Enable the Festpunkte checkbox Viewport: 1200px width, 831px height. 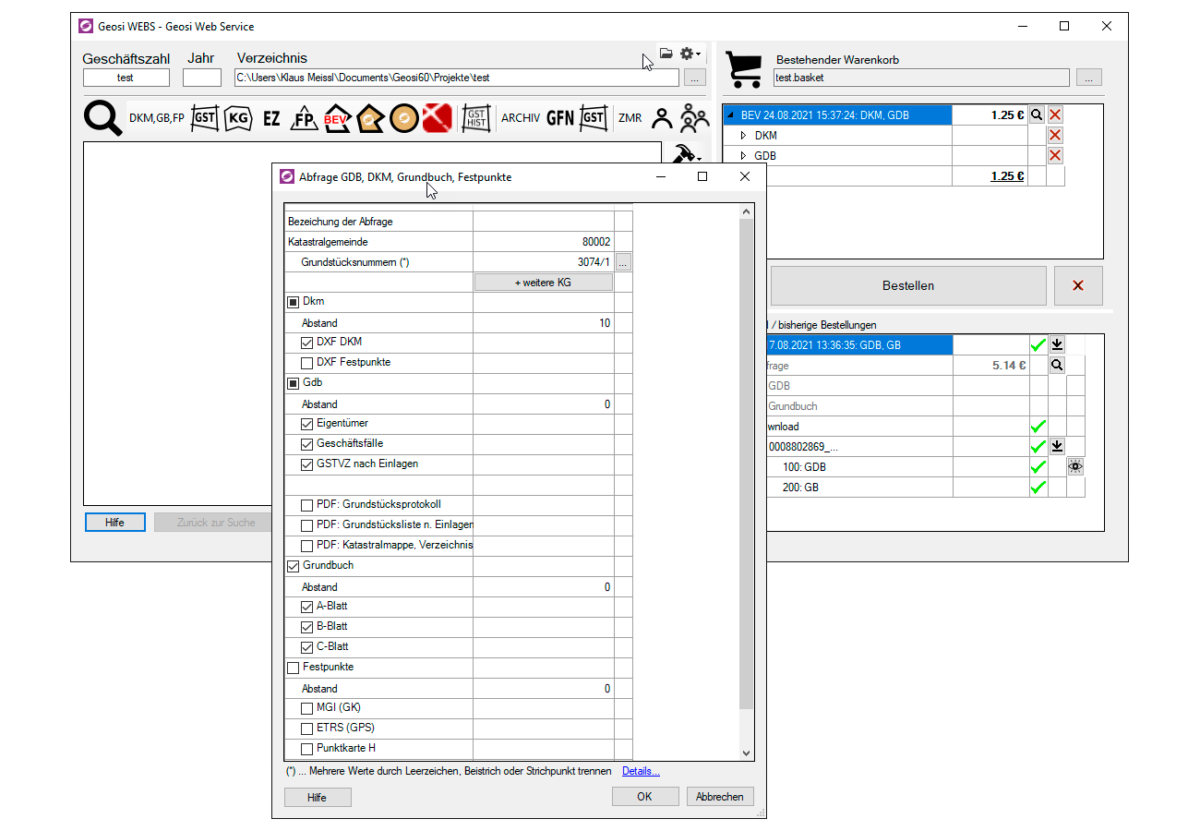pyautogui.click(x=292, y=667)
